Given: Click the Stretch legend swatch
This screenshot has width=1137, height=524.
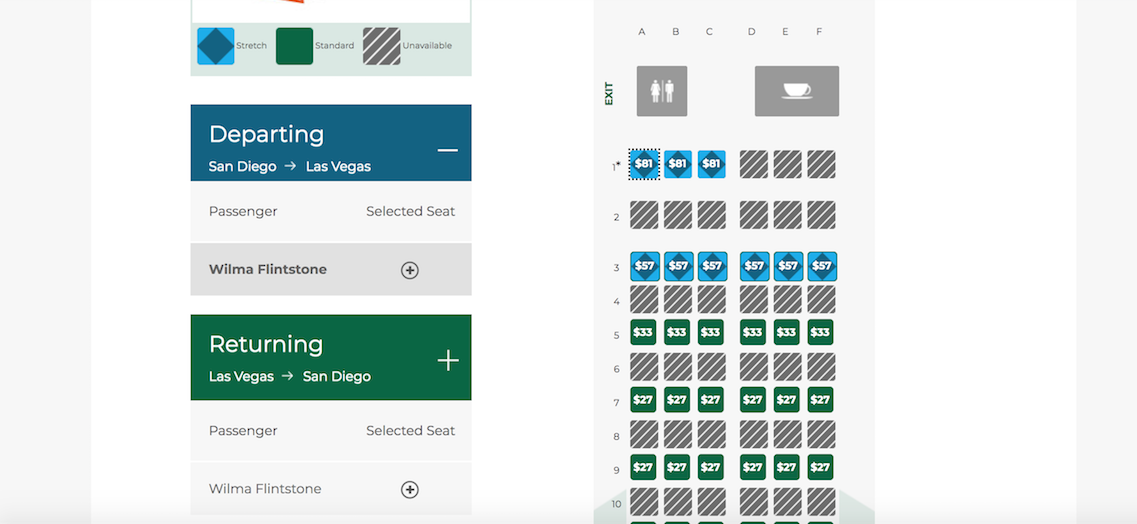Looking at the screenshot, I should click(216, 46).
